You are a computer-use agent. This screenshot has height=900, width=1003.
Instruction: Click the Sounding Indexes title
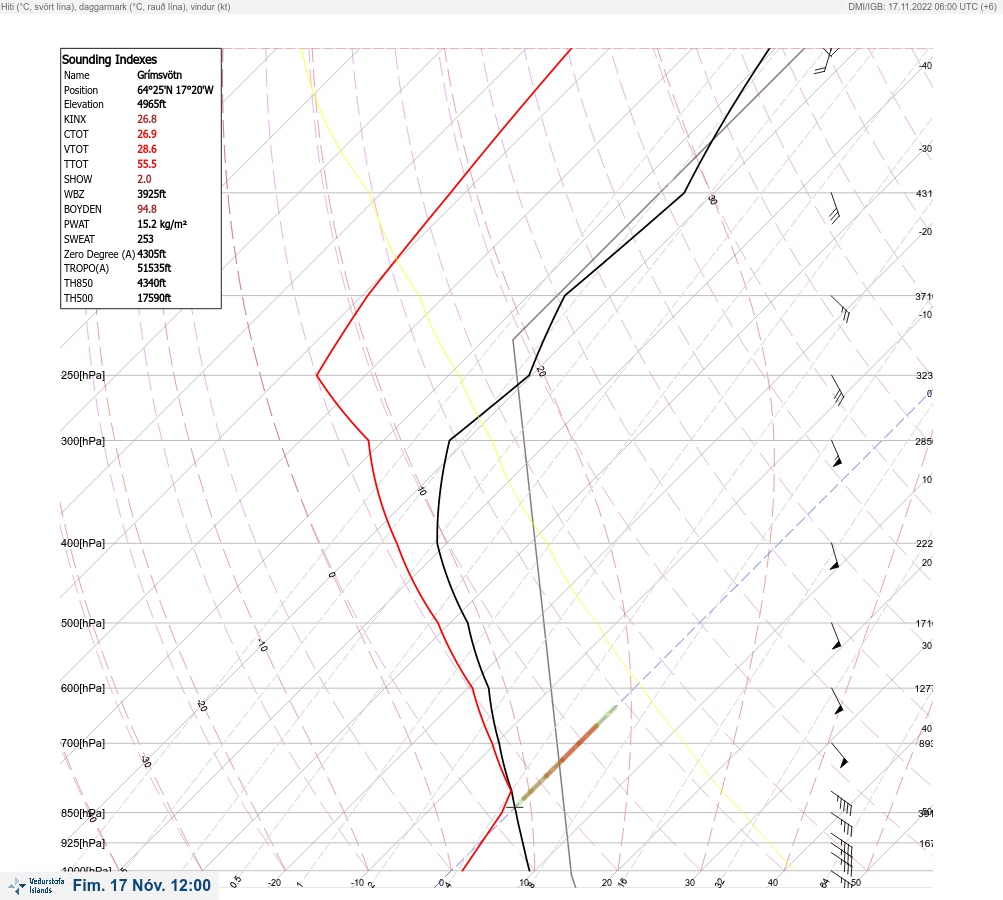[109, 59]
